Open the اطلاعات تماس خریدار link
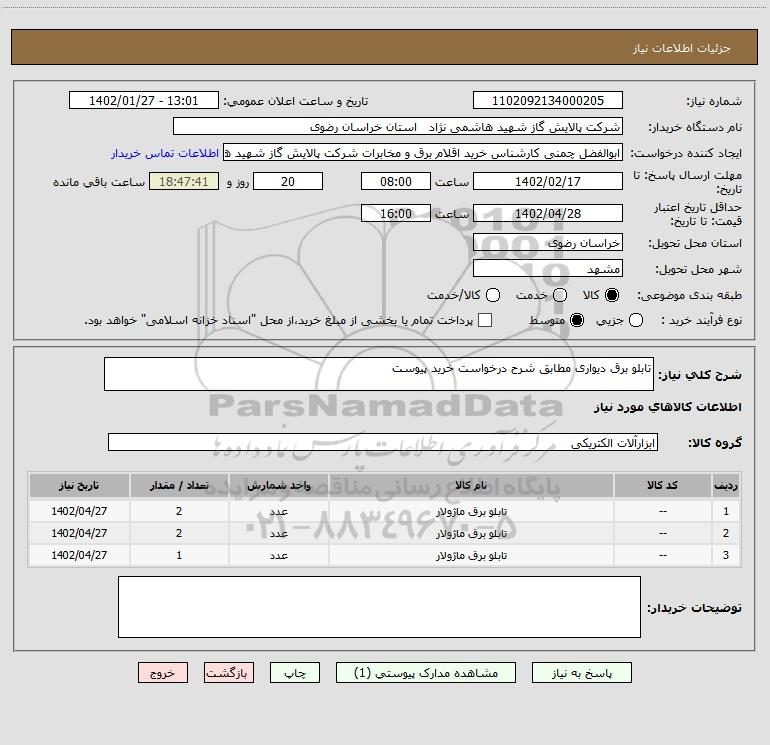 [x=165, y=153]
